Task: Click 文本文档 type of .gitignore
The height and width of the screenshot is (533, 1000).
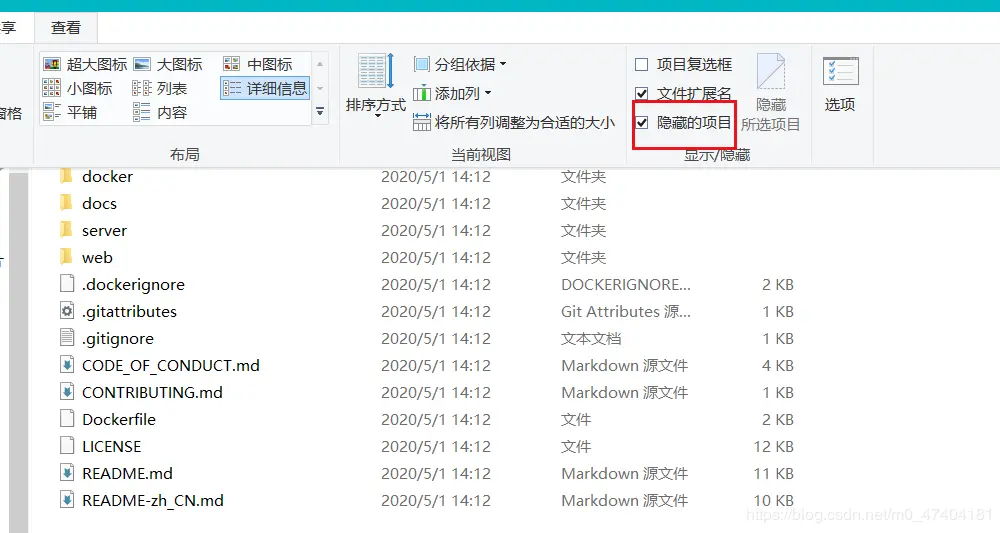Action: click(x=591, y=339)
